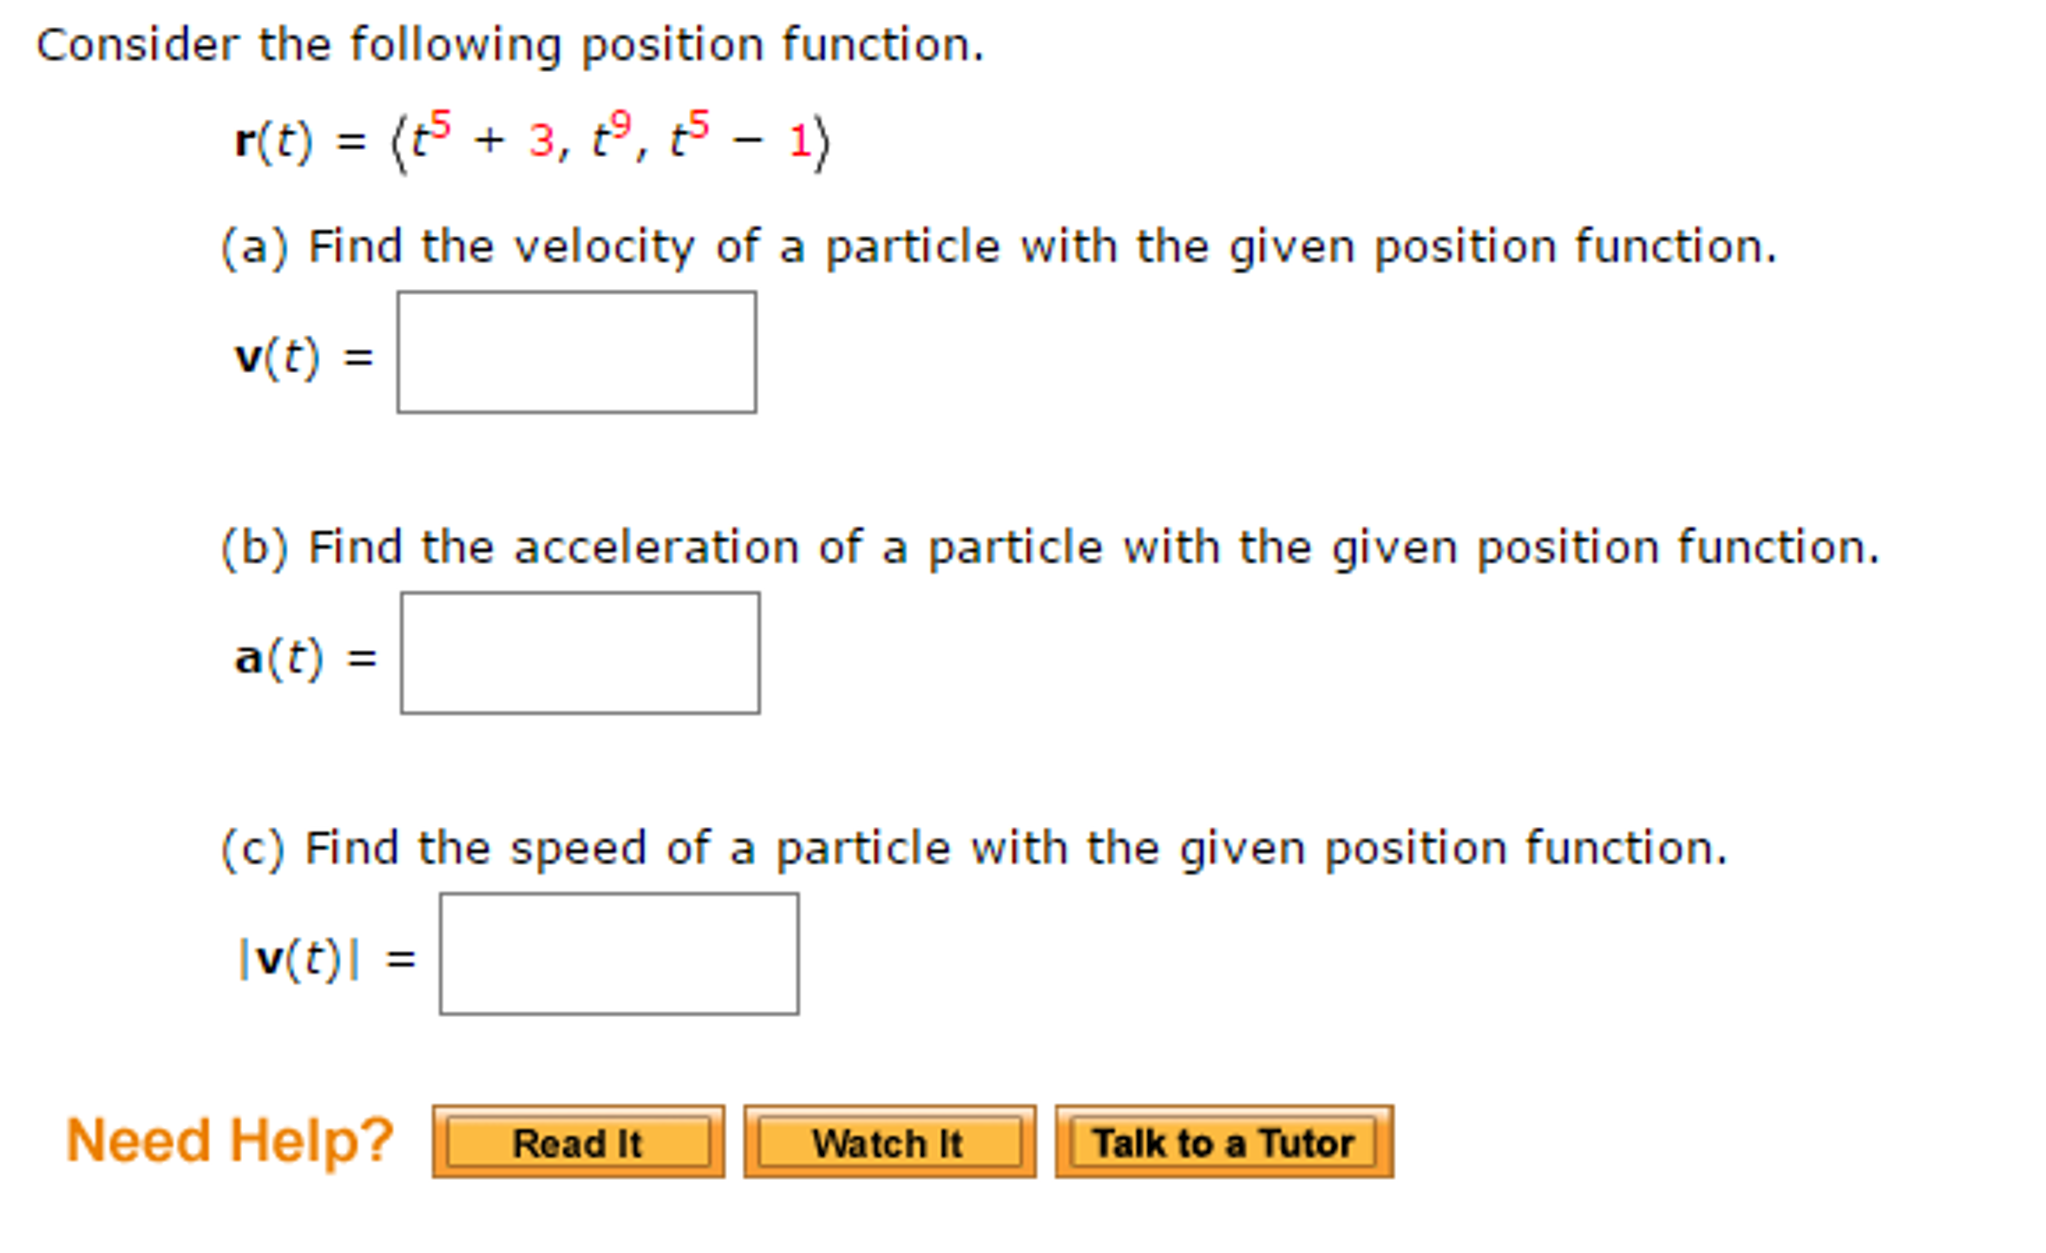The width and height of the screenshot is (2046, 1253).
Task: Click the part (c) question text
Action: click(x=970, y=846)
